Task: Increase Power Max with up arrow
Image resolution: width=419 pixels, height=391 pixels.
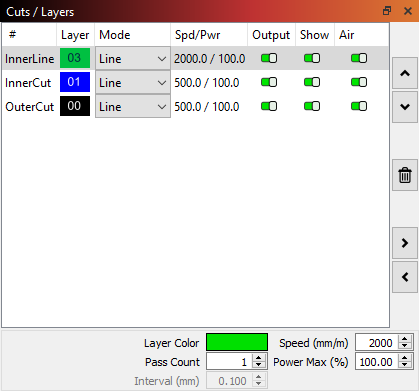Action: [405, 358]
